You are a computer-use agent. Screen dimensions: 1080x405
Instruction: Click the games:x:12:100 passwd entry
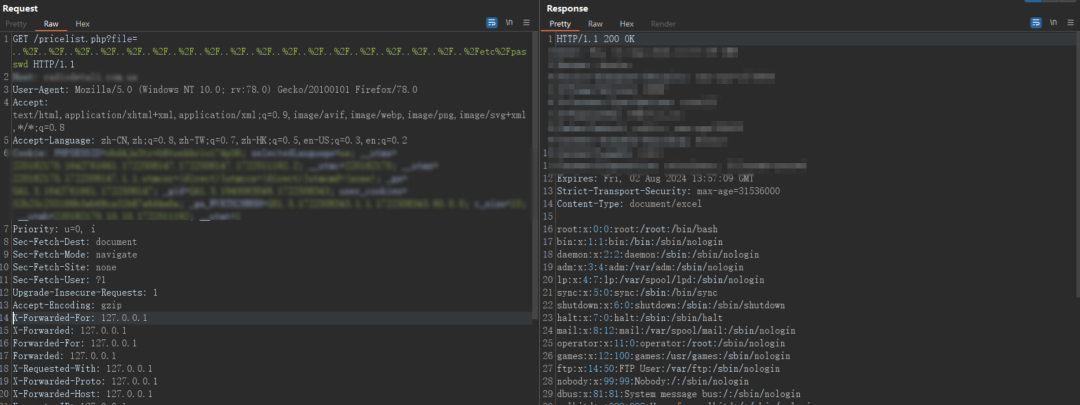672,356
